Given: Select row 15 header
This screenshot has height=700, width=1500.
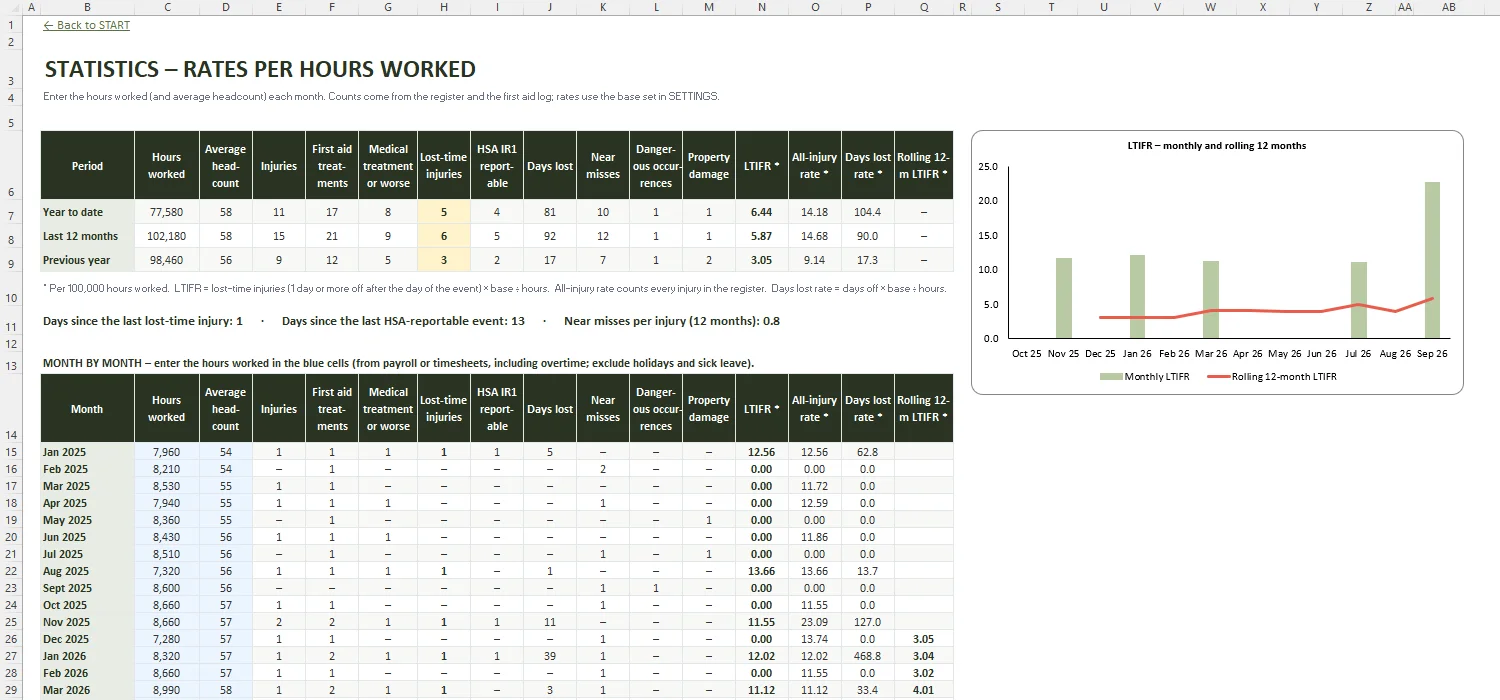Looking at the screenshot, I should click(10, 452).
